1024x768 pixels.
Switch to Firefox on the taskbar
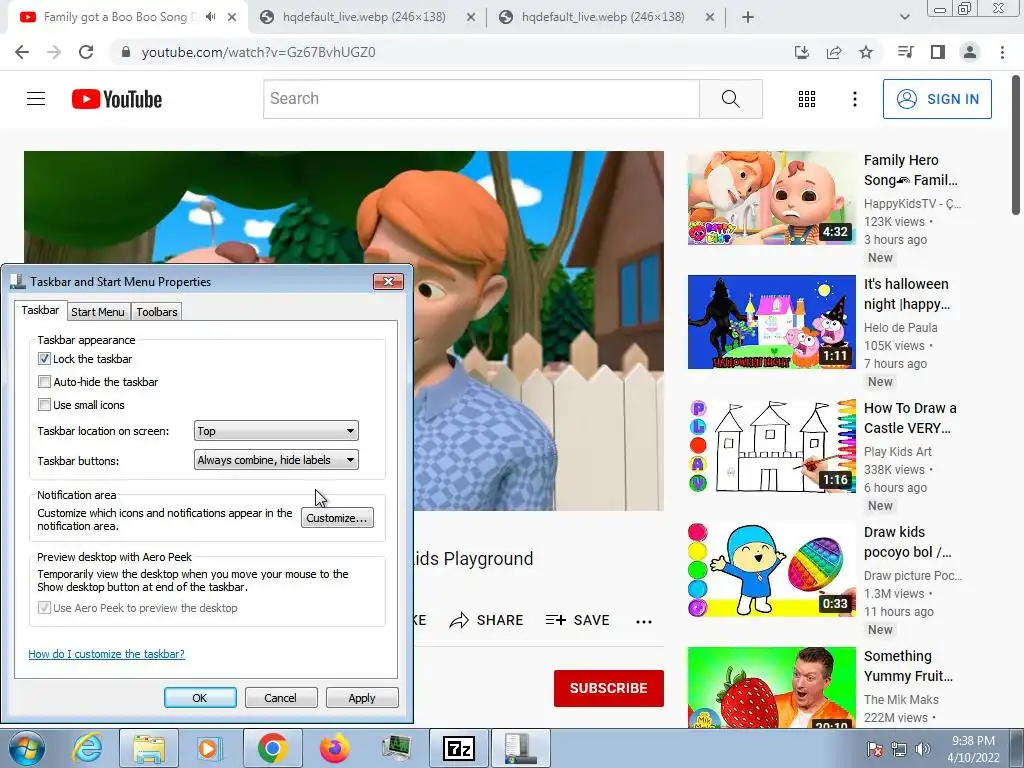(x=334, y=748)
